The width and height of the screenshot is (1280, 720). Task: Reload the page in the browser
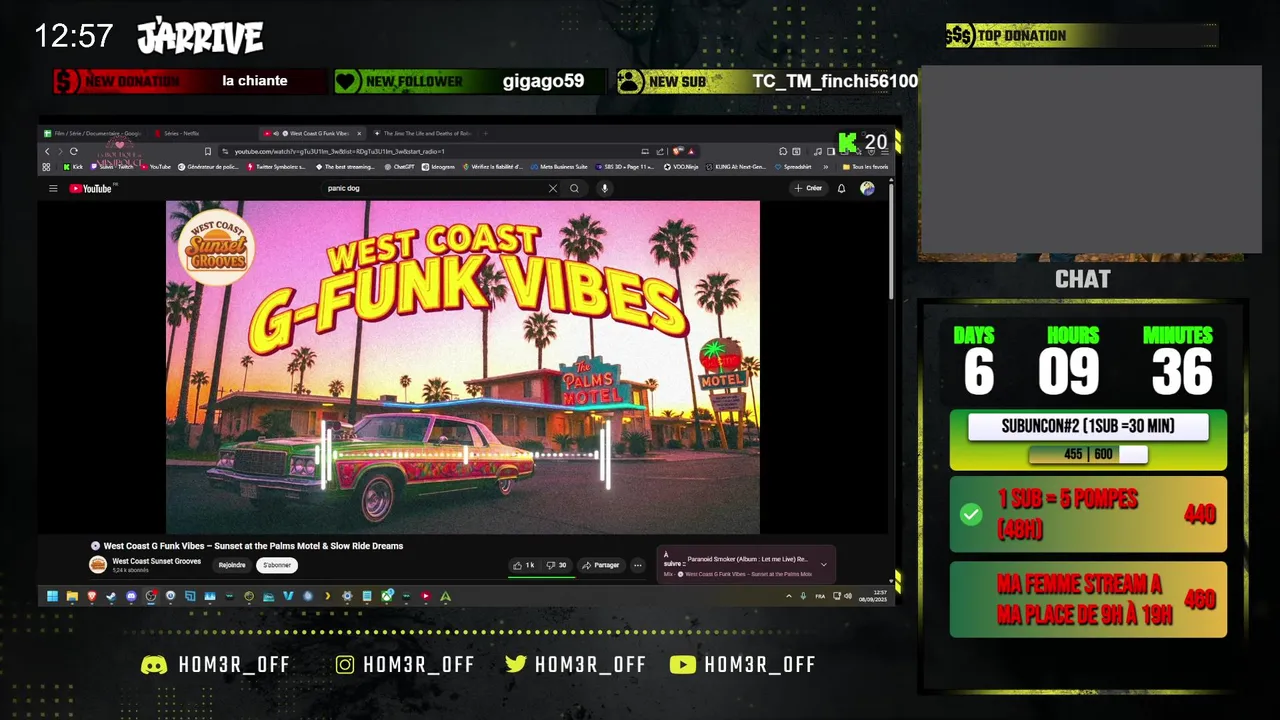point(73,151)
